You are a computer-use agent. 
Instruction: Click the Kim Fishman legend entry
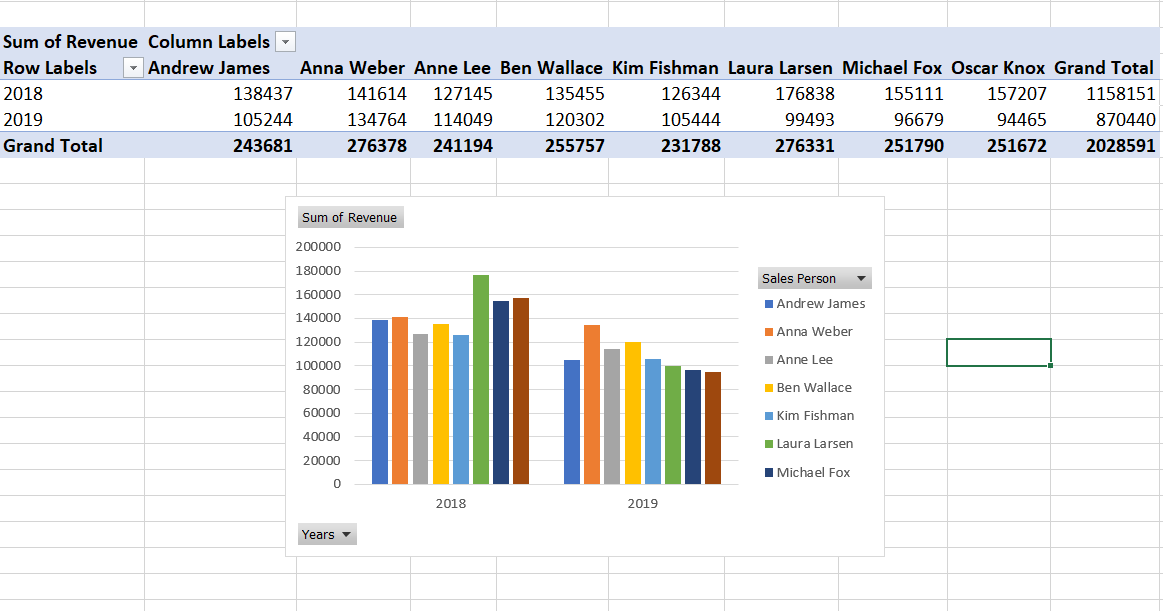tap(809, 416)
